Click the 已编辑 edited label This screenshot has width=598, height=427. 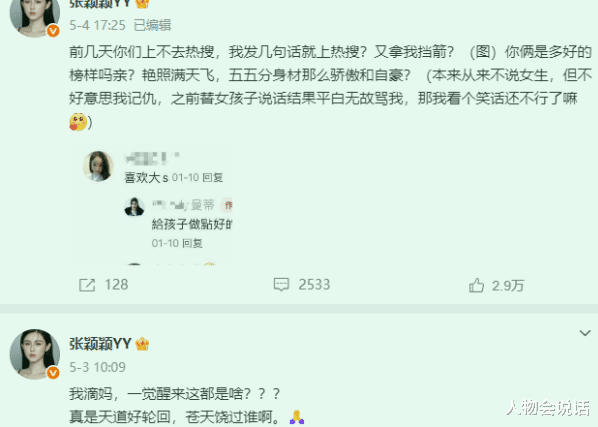coord(153,26)
